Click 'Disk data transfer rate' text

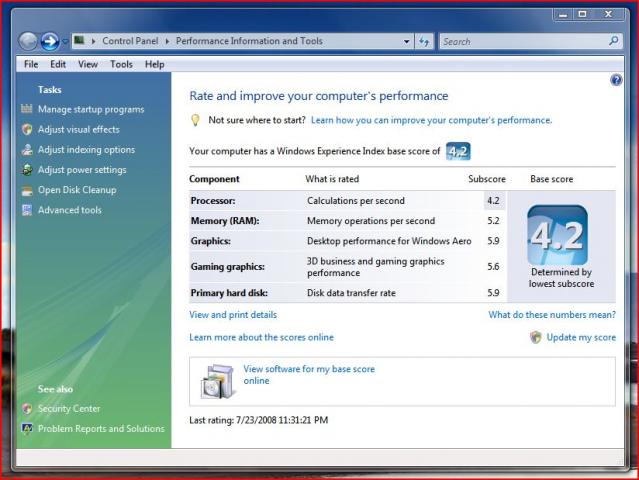pyautogui.click(x=351, y=293)
